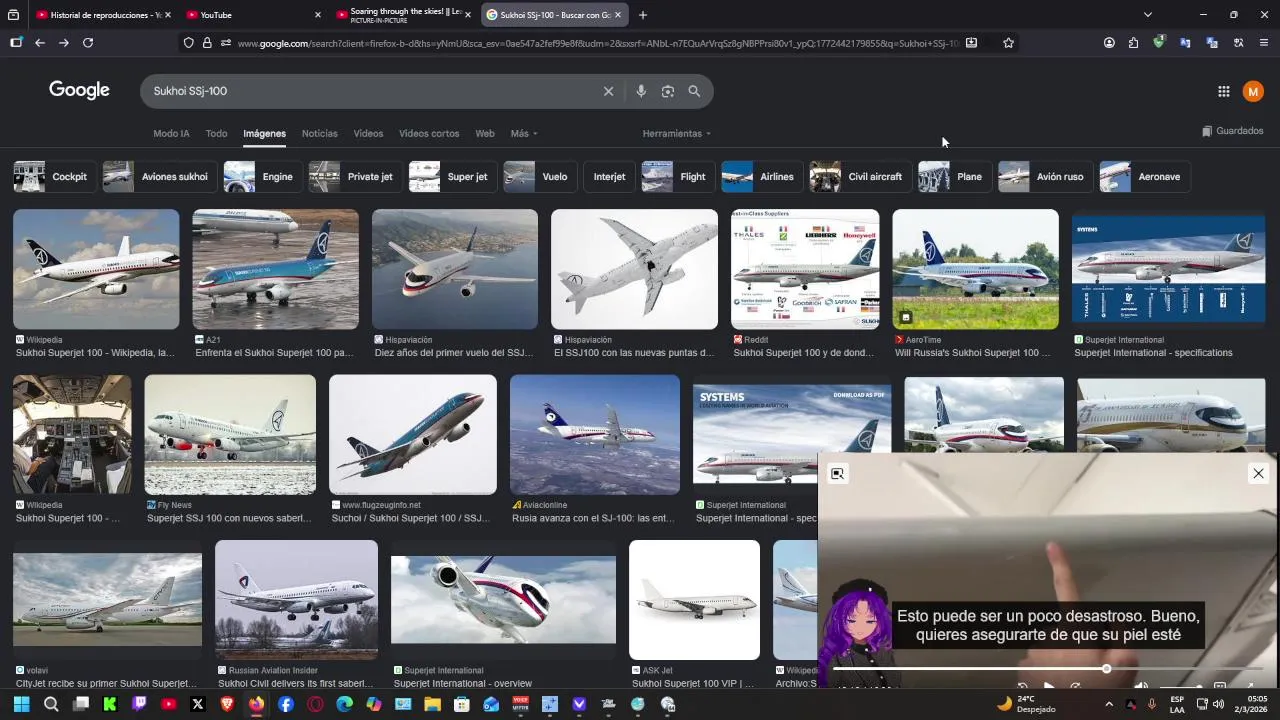The image size is (1280, 720).
Task: Open Google Lens image search
Action: (668, 91)
